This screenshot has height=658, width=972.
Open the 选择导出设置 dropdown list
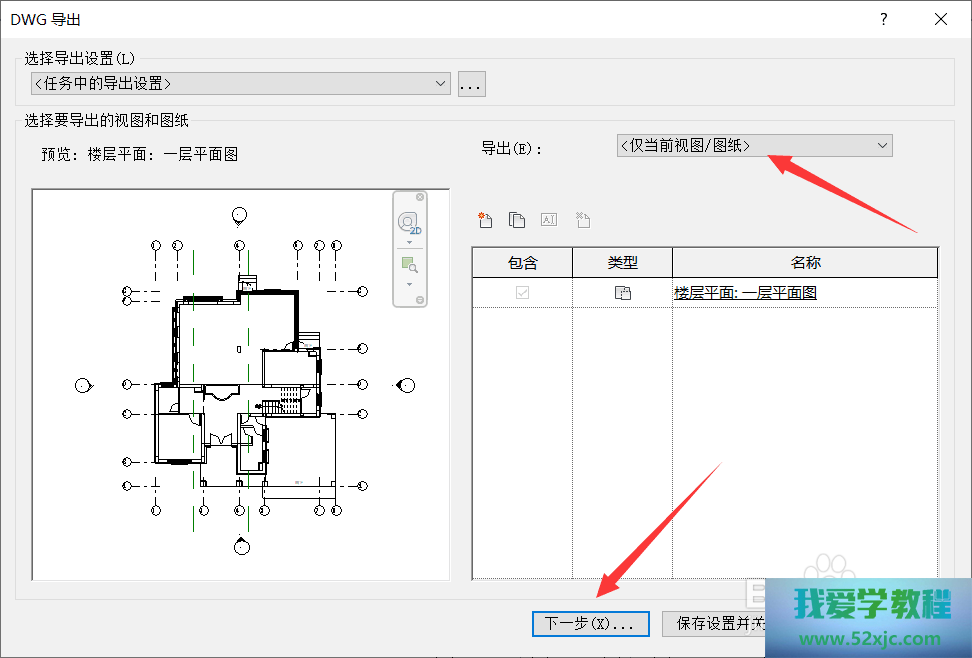(240, 84)
